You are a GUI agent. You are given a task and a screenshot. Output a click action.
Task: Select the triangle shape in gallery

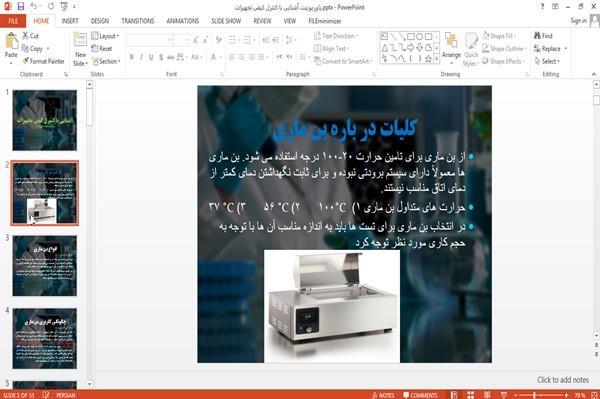coord(385,48)
